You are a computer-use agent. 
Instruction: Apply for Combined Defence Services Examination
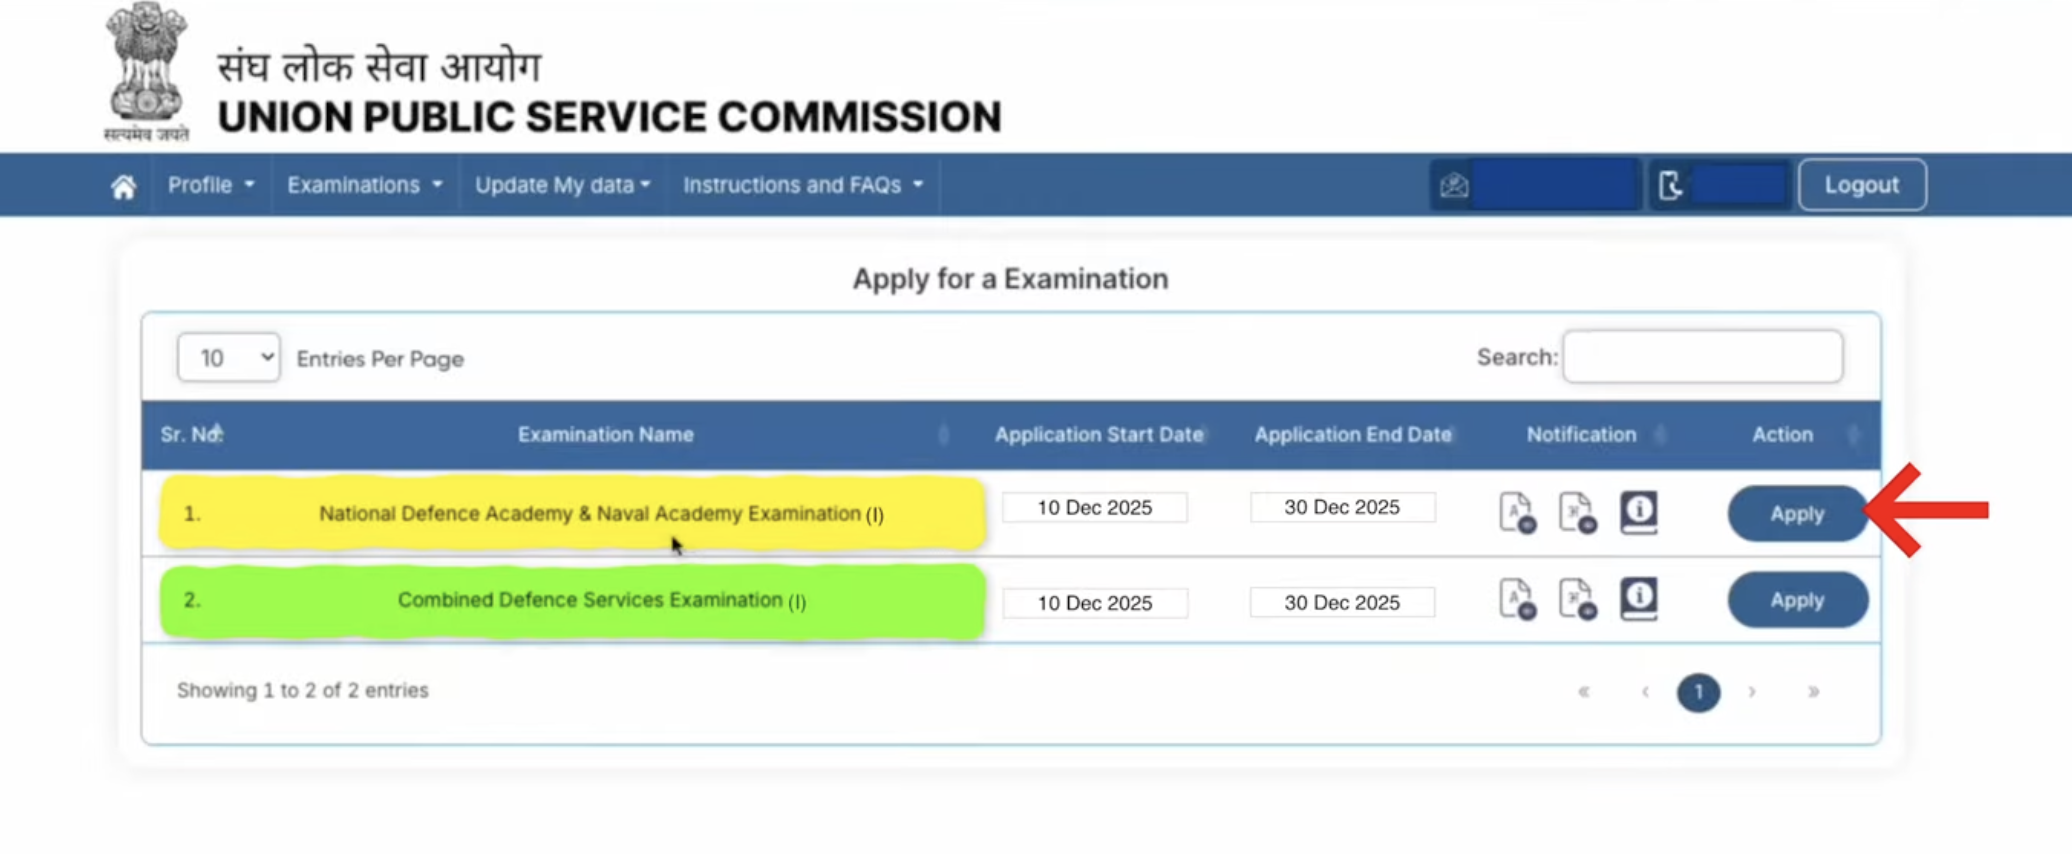tap(1796, 600)
